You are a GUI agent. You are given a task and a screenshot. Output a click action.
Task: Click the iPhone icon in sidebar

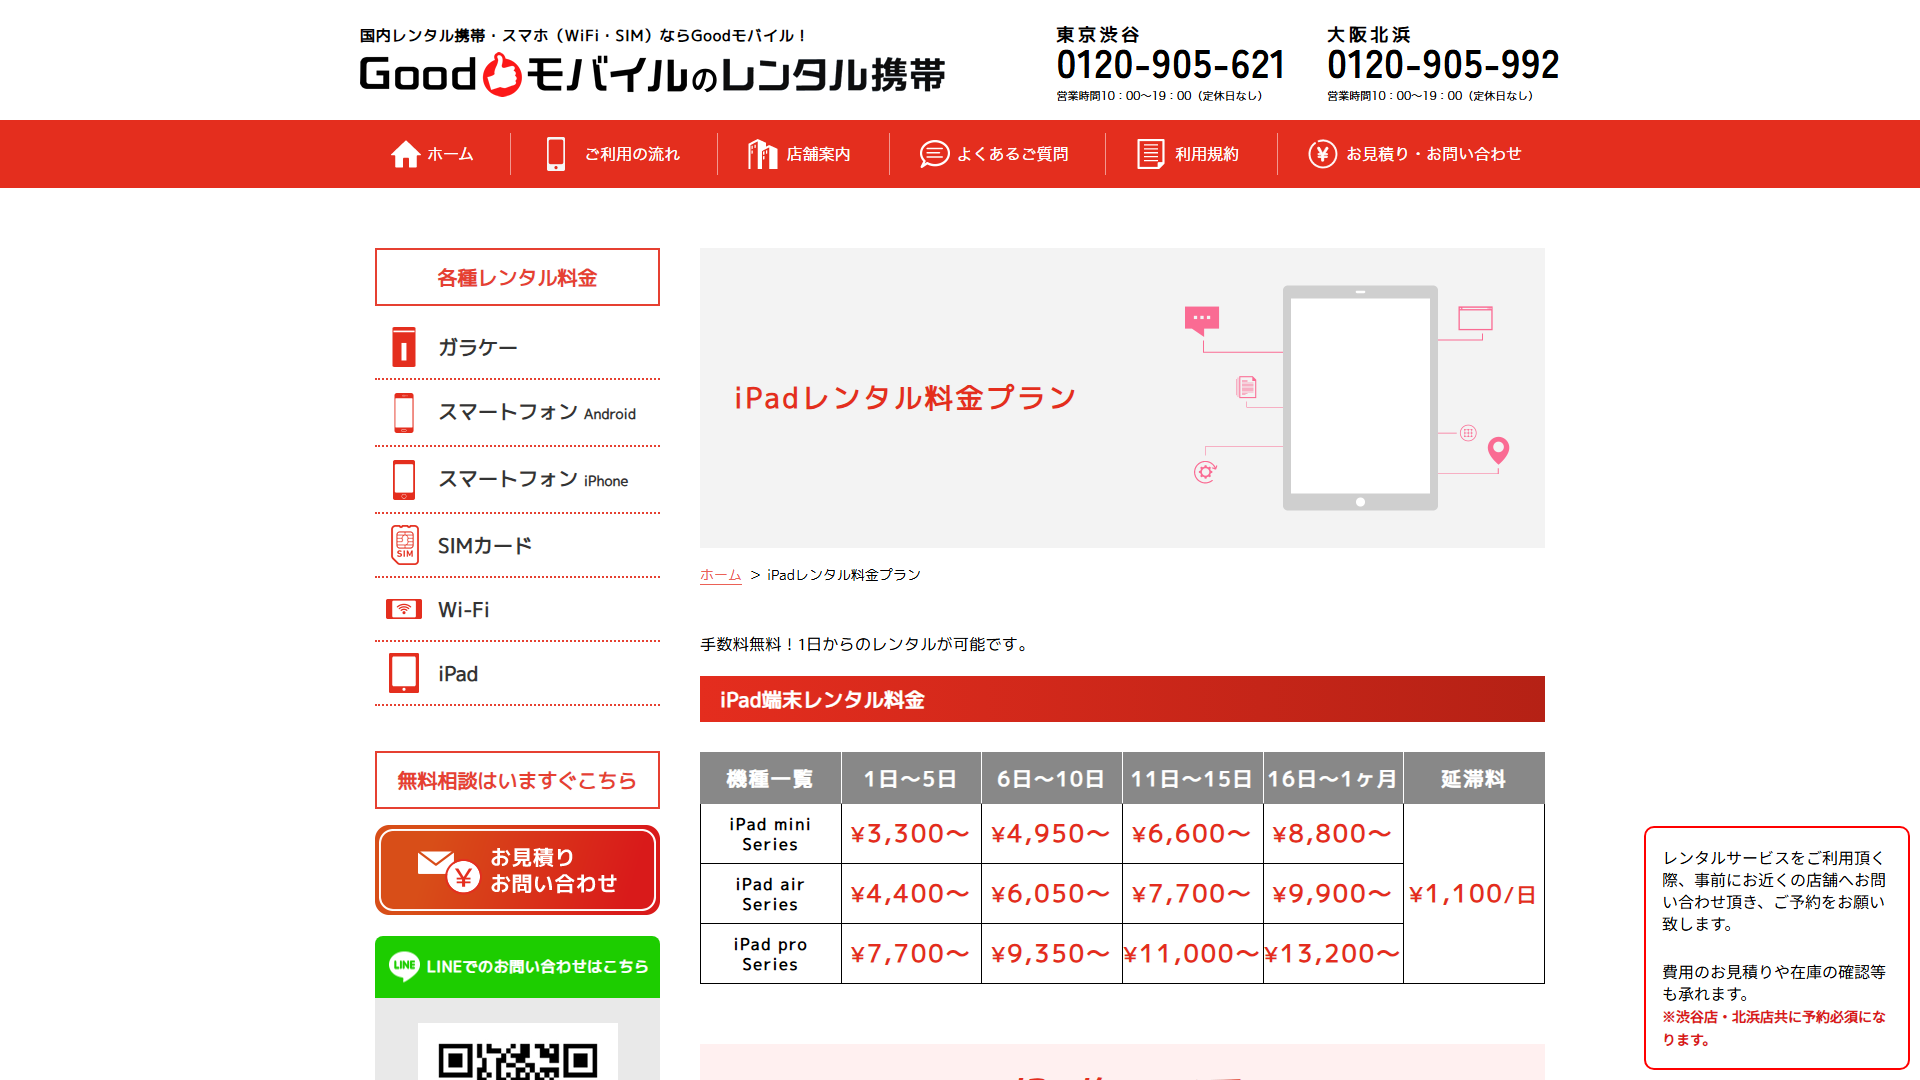[403, 480]
